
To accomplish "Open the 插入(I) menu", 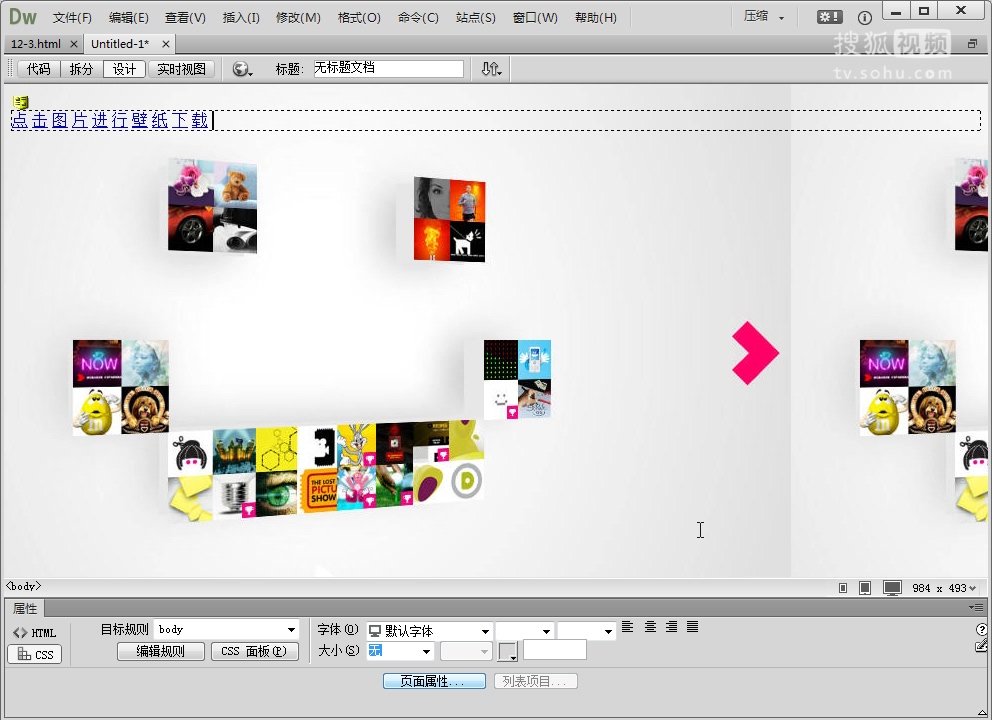I will click(x=241, y=18).
